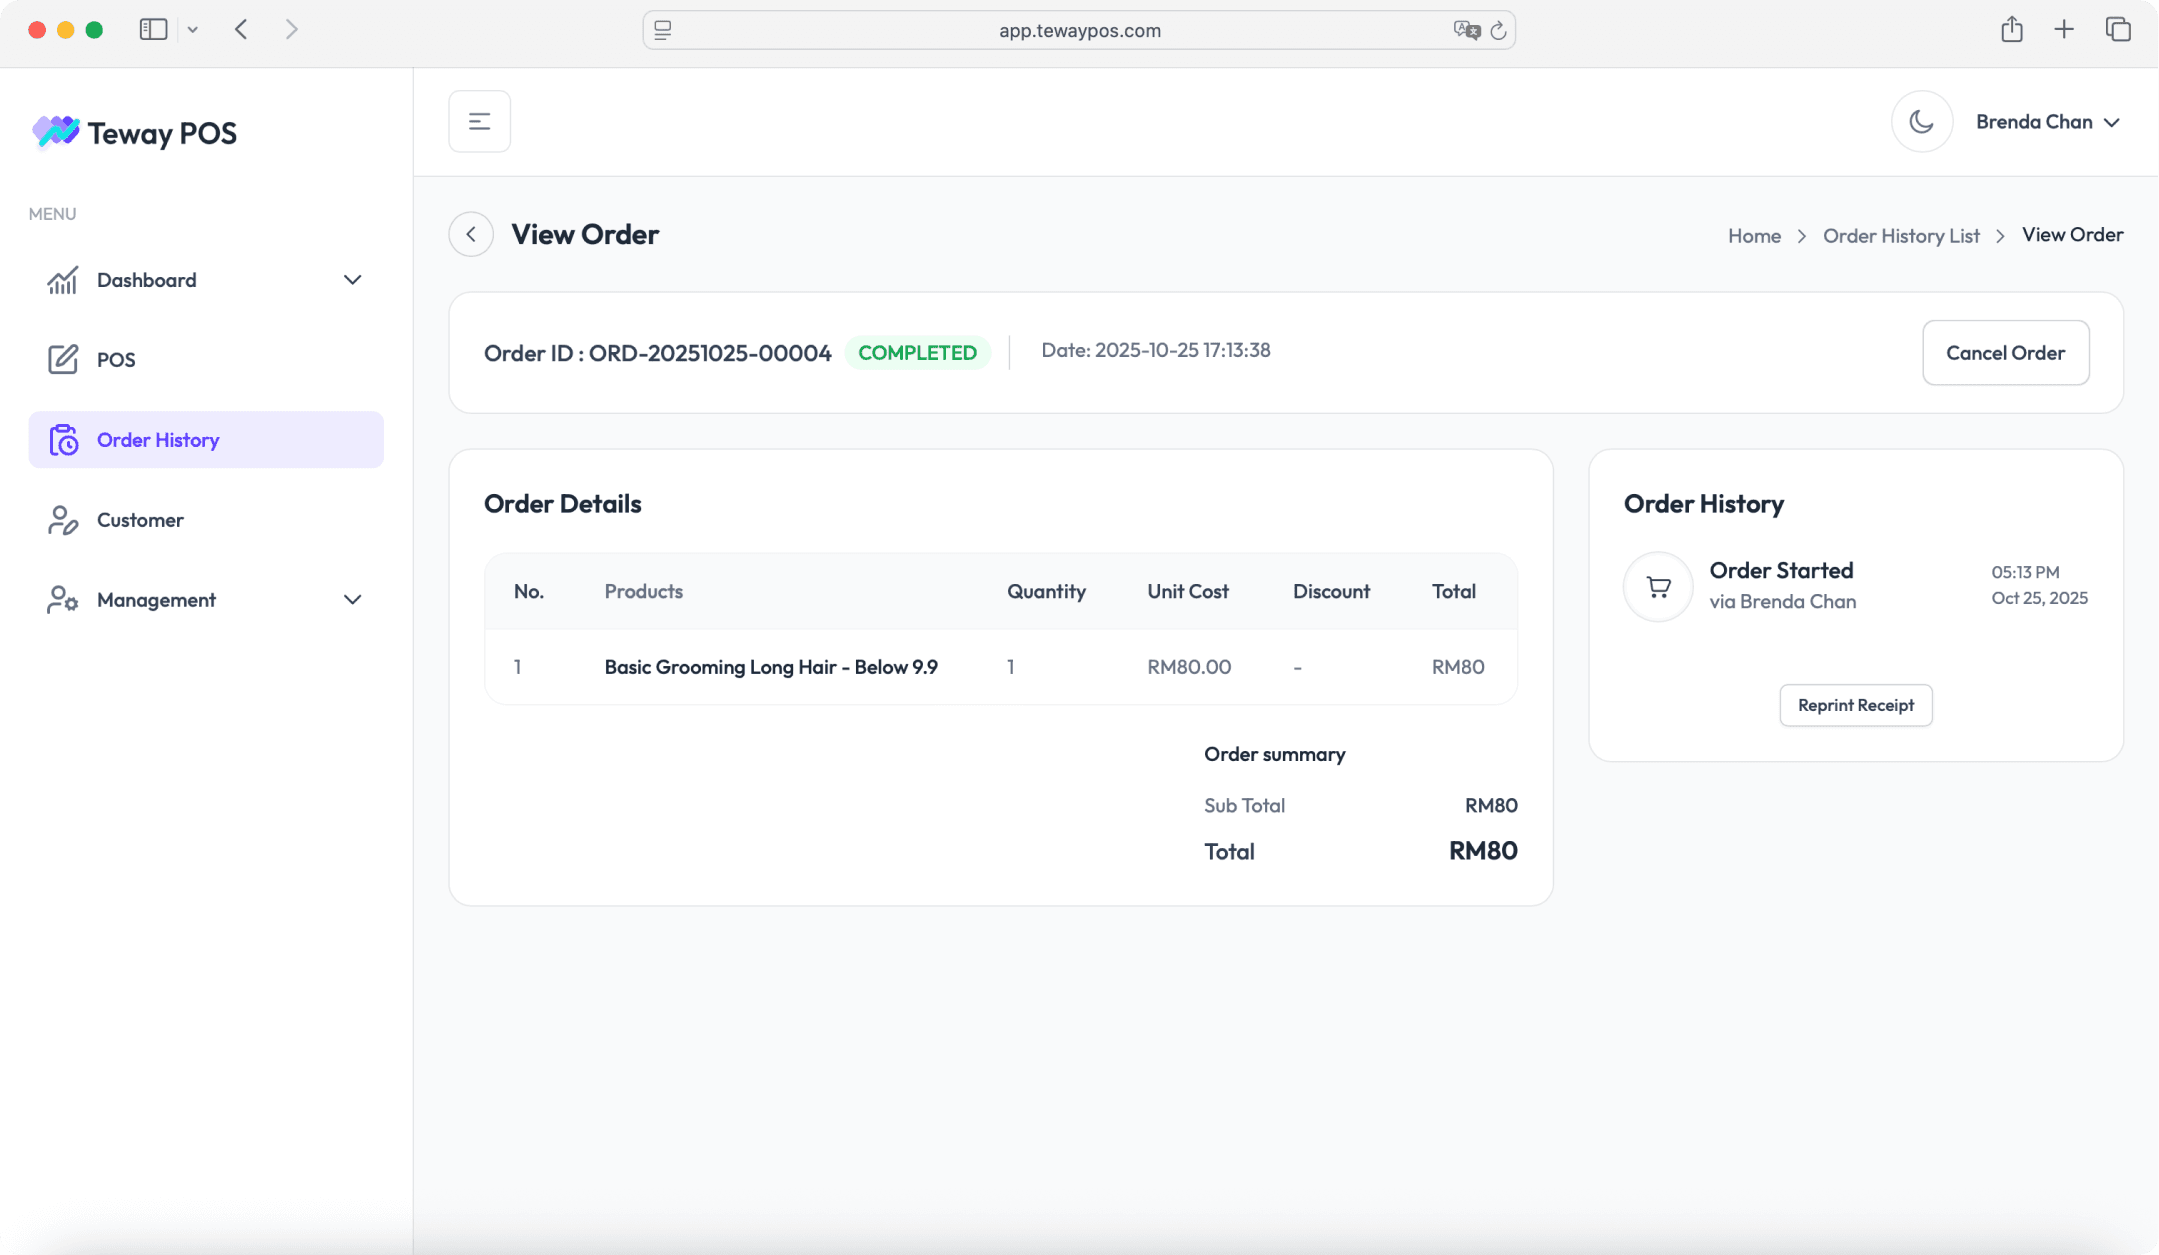Open the Order History List breadcrumb link

click(x=1900, y=236)
